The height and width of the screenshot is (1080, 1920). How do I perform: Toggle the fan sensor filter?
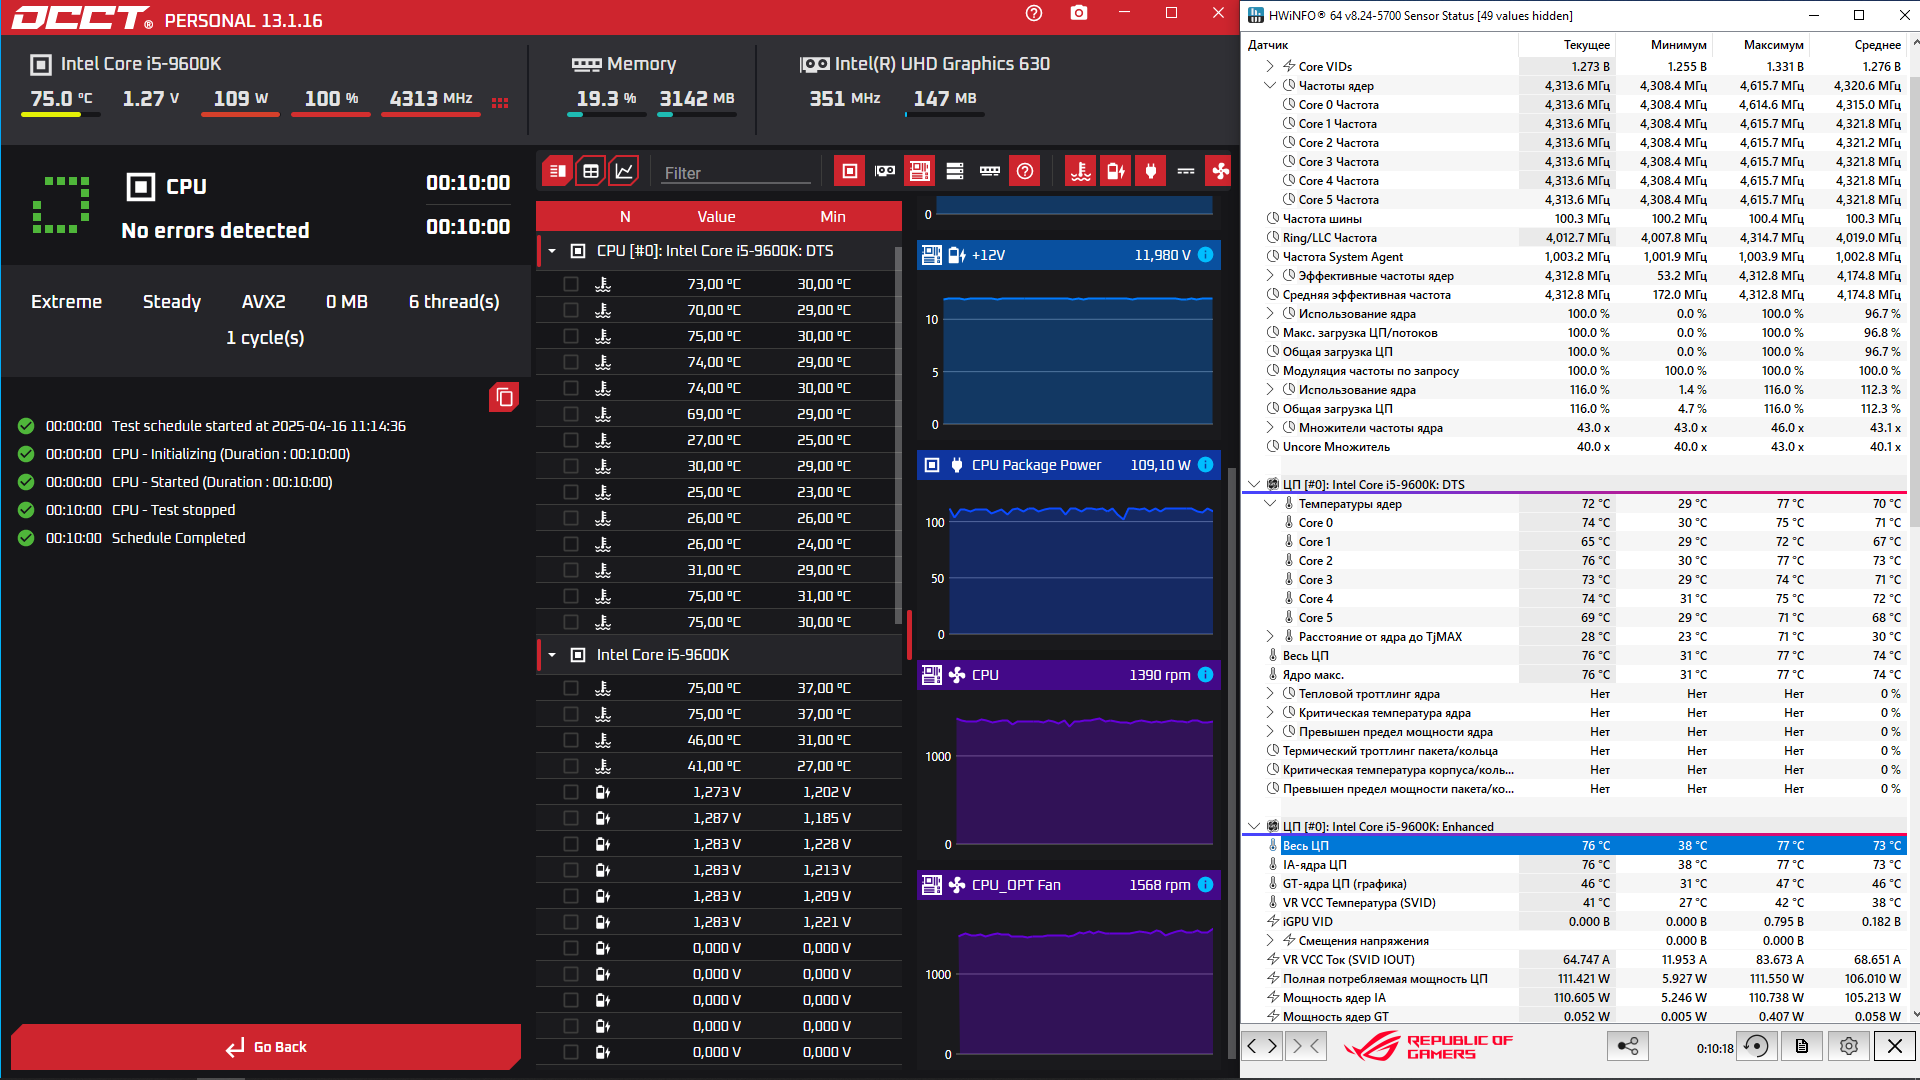(x=1220, y=171)
